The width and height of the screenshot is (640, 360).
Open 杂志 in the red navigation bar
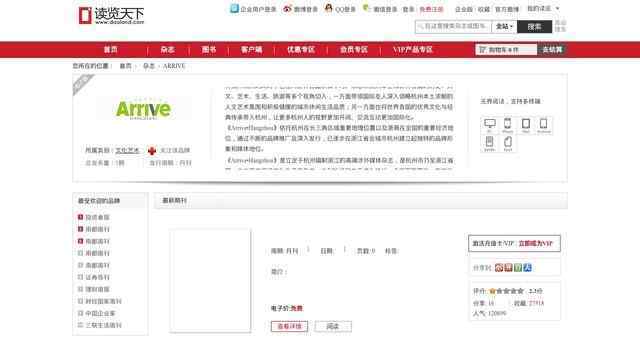point(167,50)
